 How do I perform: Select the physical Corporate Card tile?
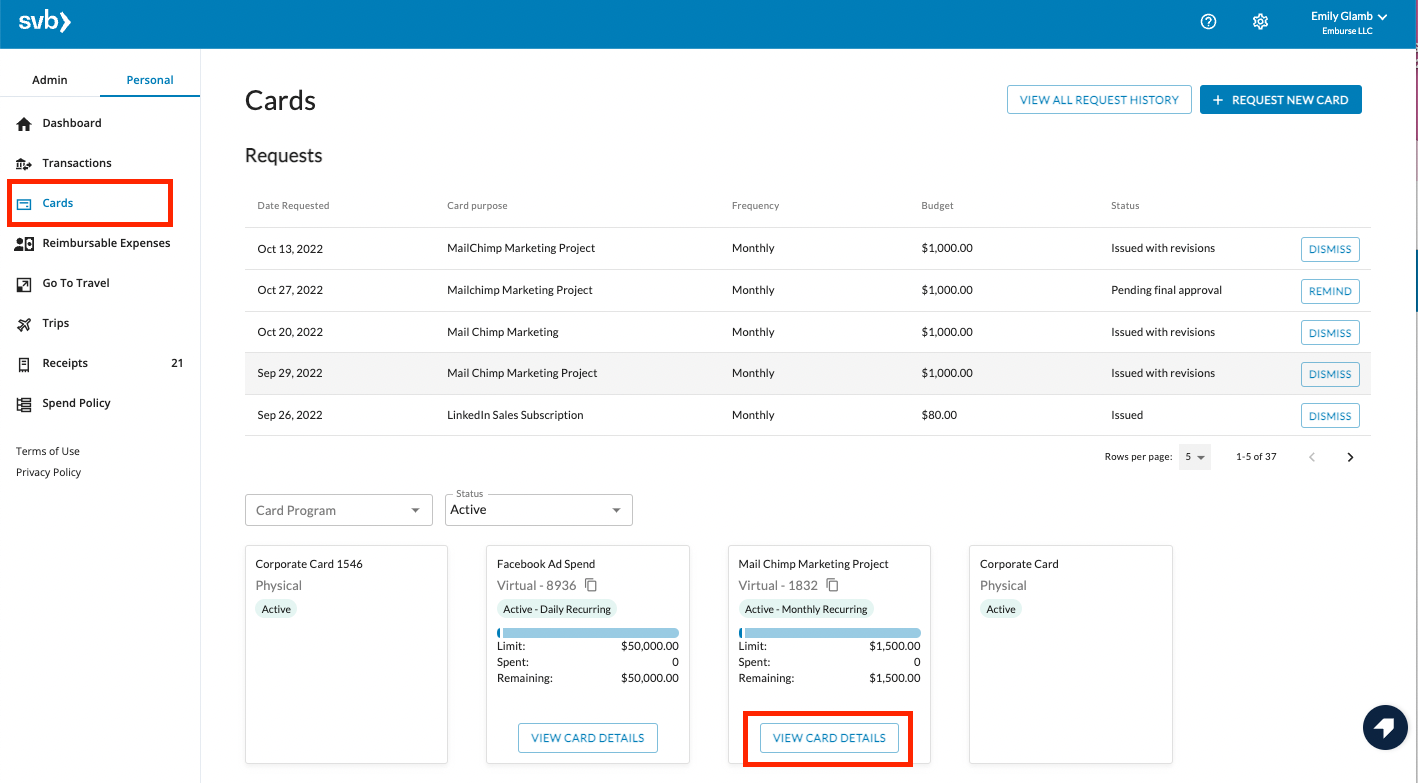[1070, 654]
